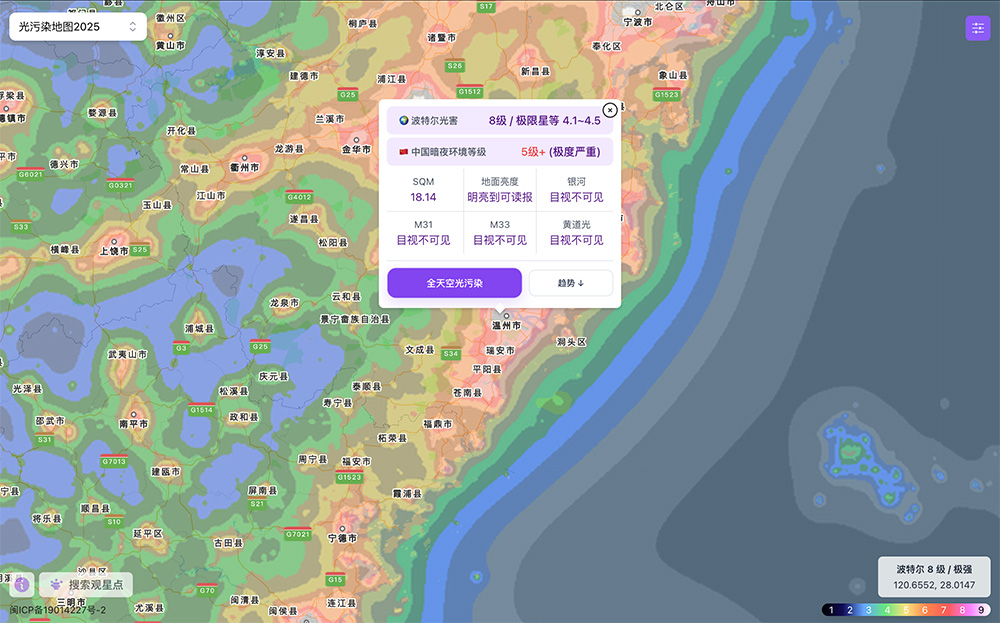Image resolution: width=1000 pixels, height=623 pixels.
Task: Click the M31 目视不可见 cell
Action: [x=423, y=233]
